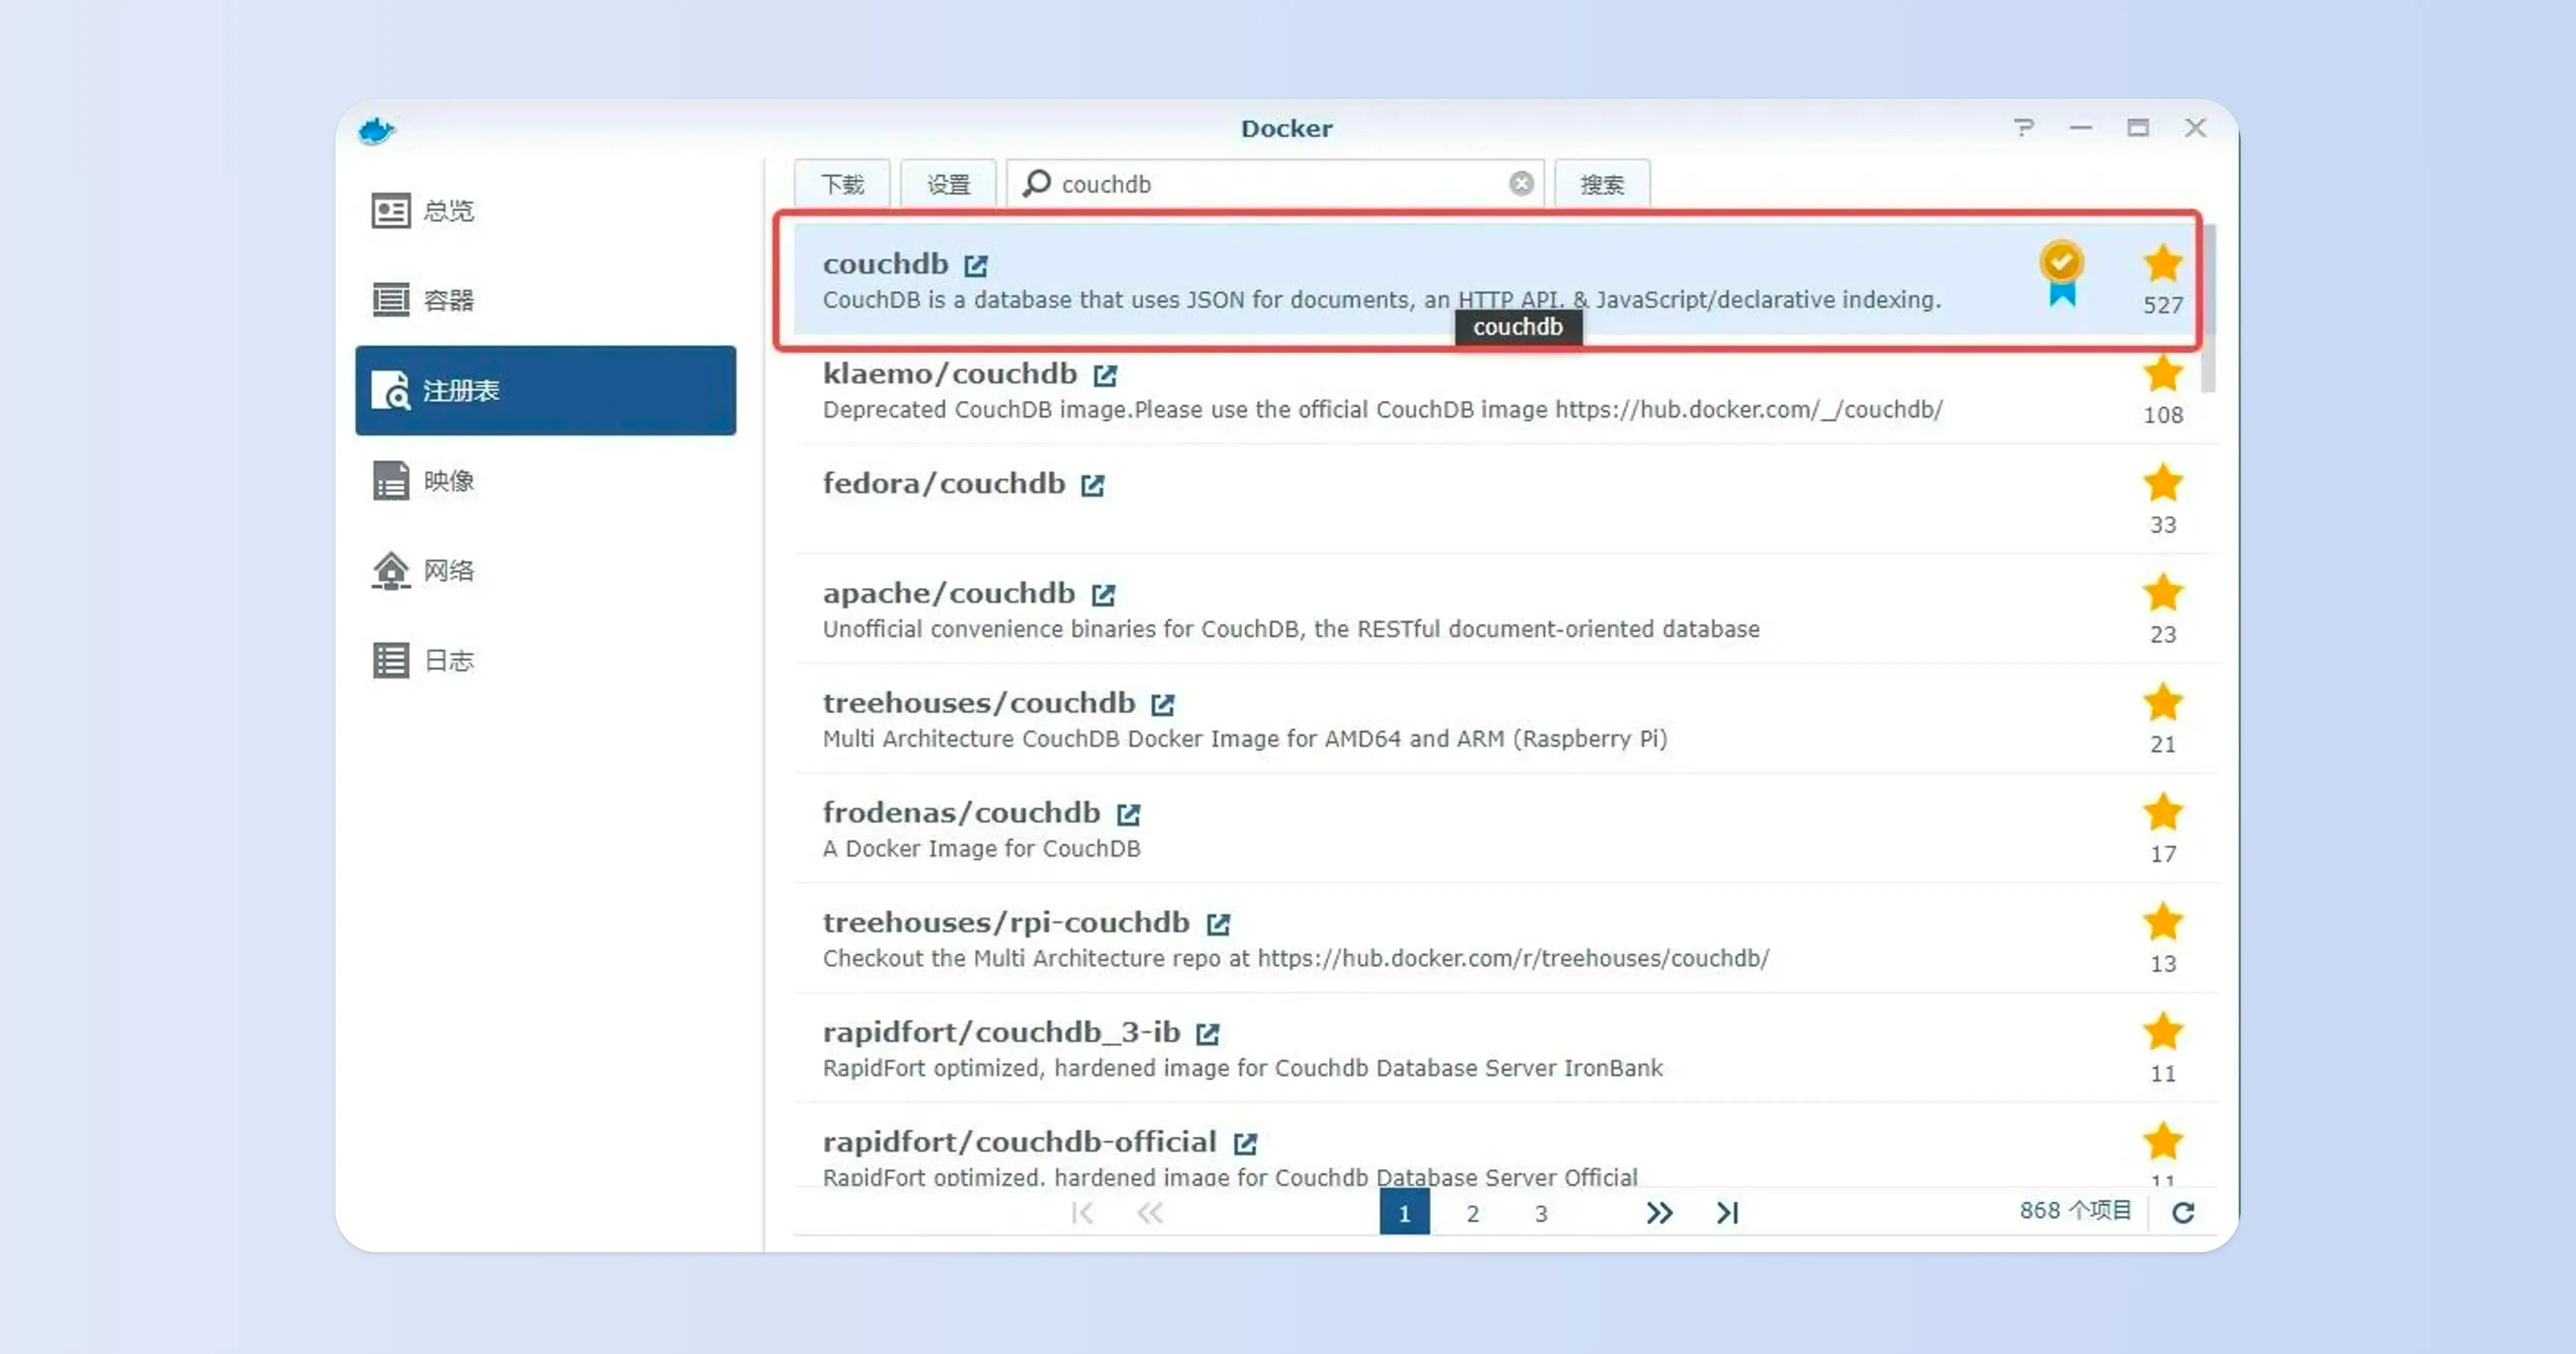Go back with the double-arrow previous icon

tap(1150, 1213)
